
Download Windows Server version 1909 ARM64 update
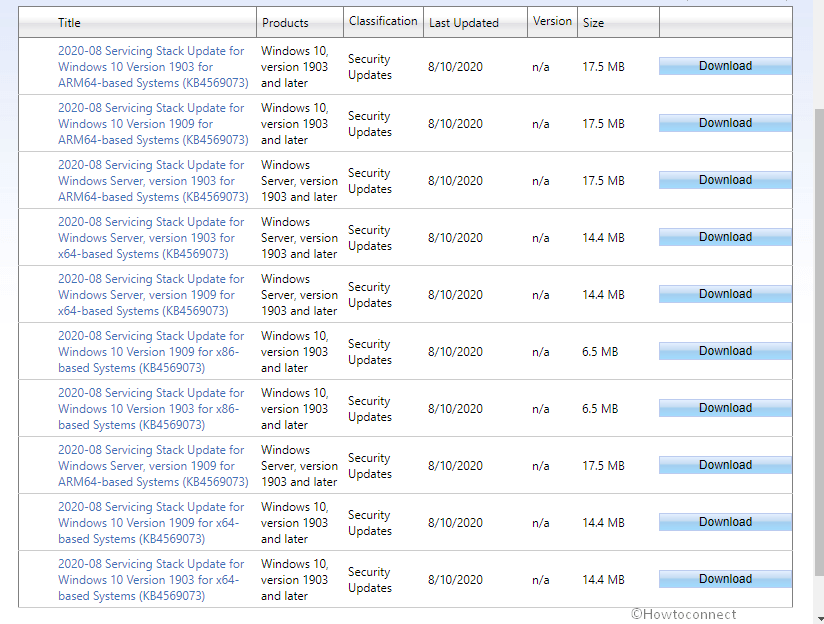point(725,465)
